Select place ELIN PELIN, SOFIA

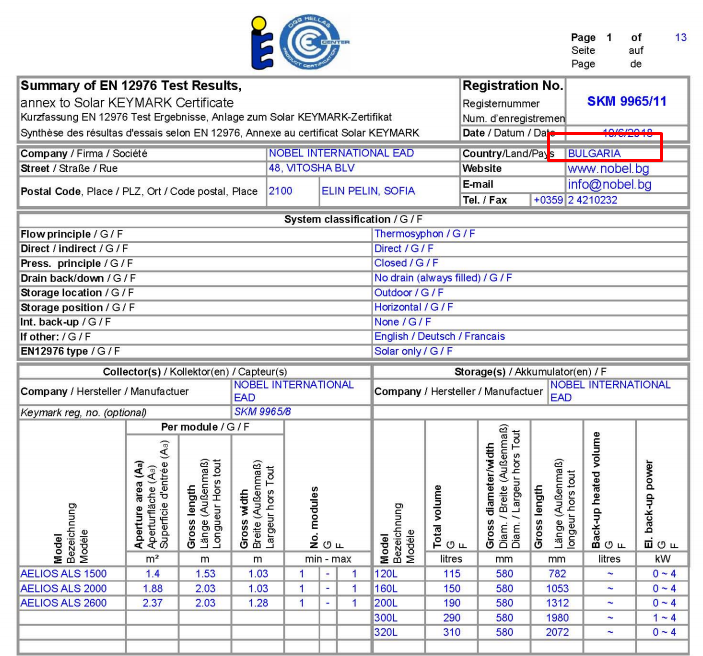pos(368,191)
